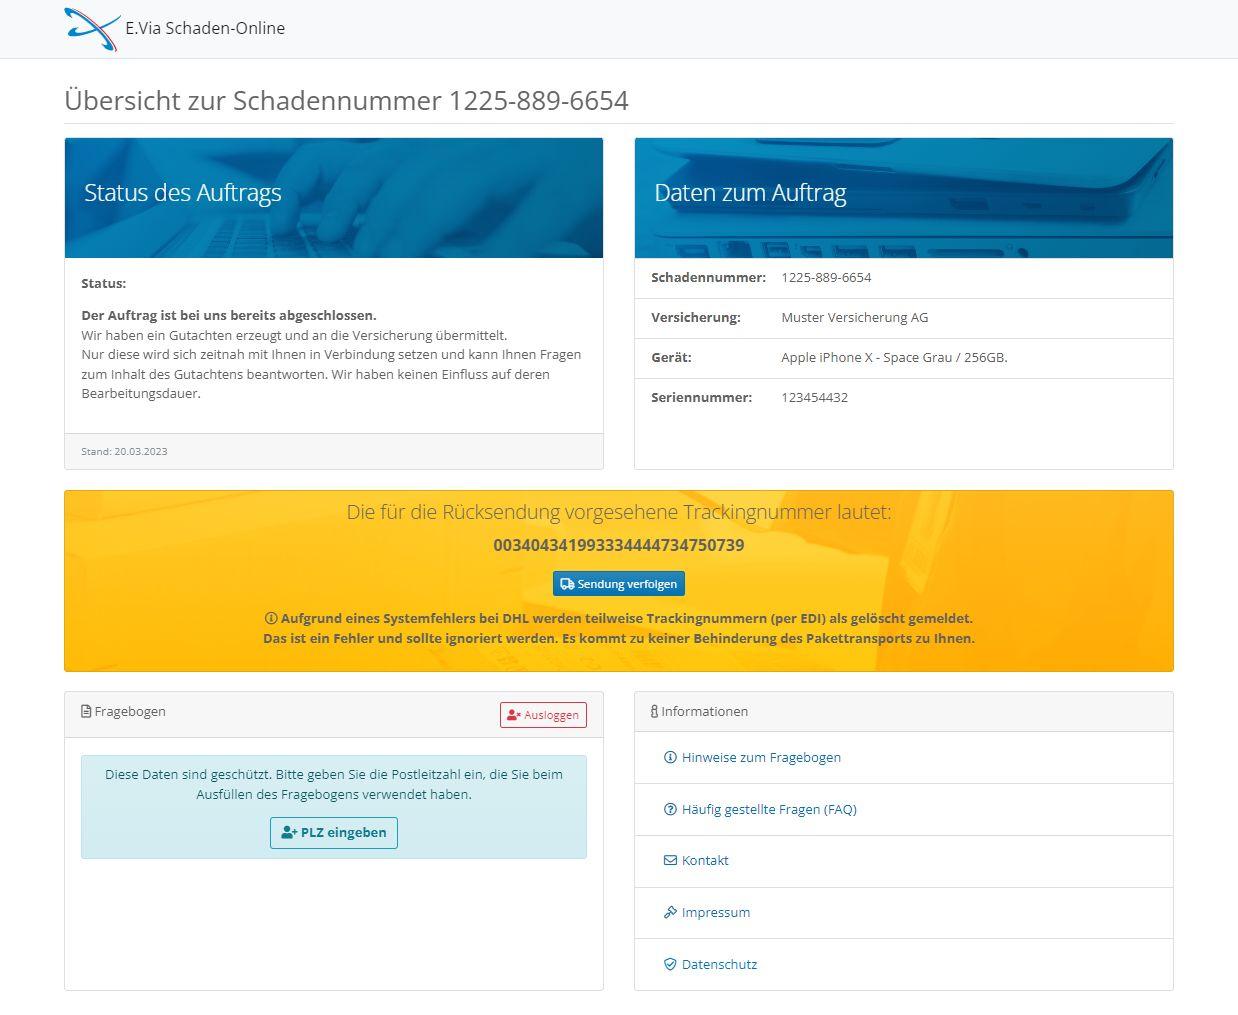Screen dimensions: 1238x1015
Task: Click the mobile phone icon beside Informationen heading
Action: click(654, 711)
